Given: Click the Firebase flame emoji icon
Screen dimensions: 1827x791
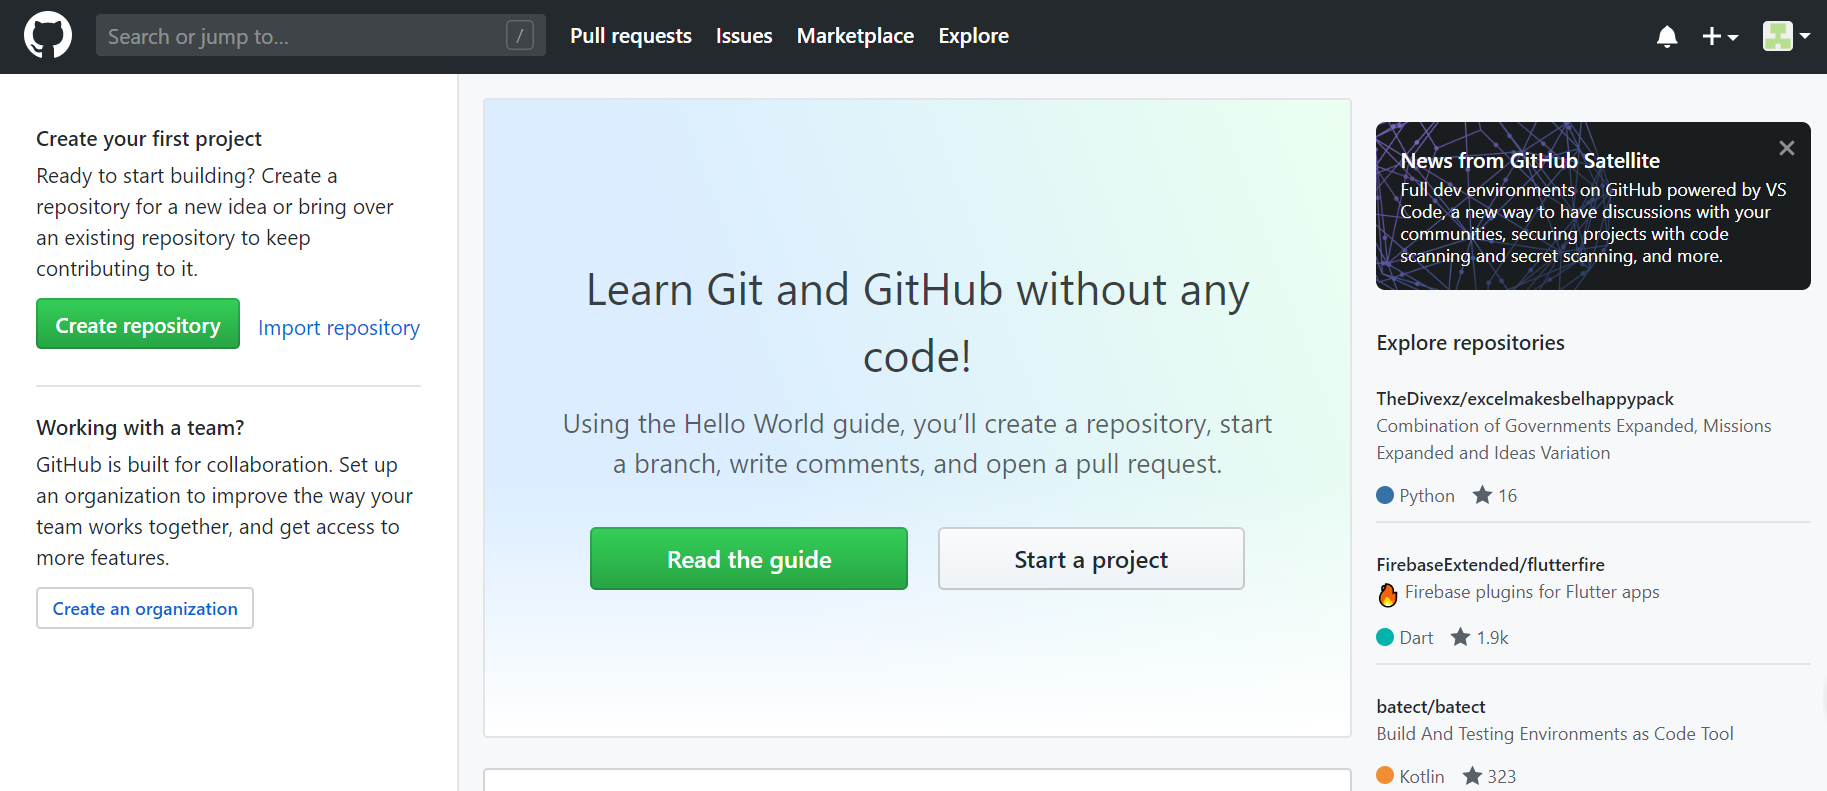Looking at the screenshot, I should click(1388, 594).
